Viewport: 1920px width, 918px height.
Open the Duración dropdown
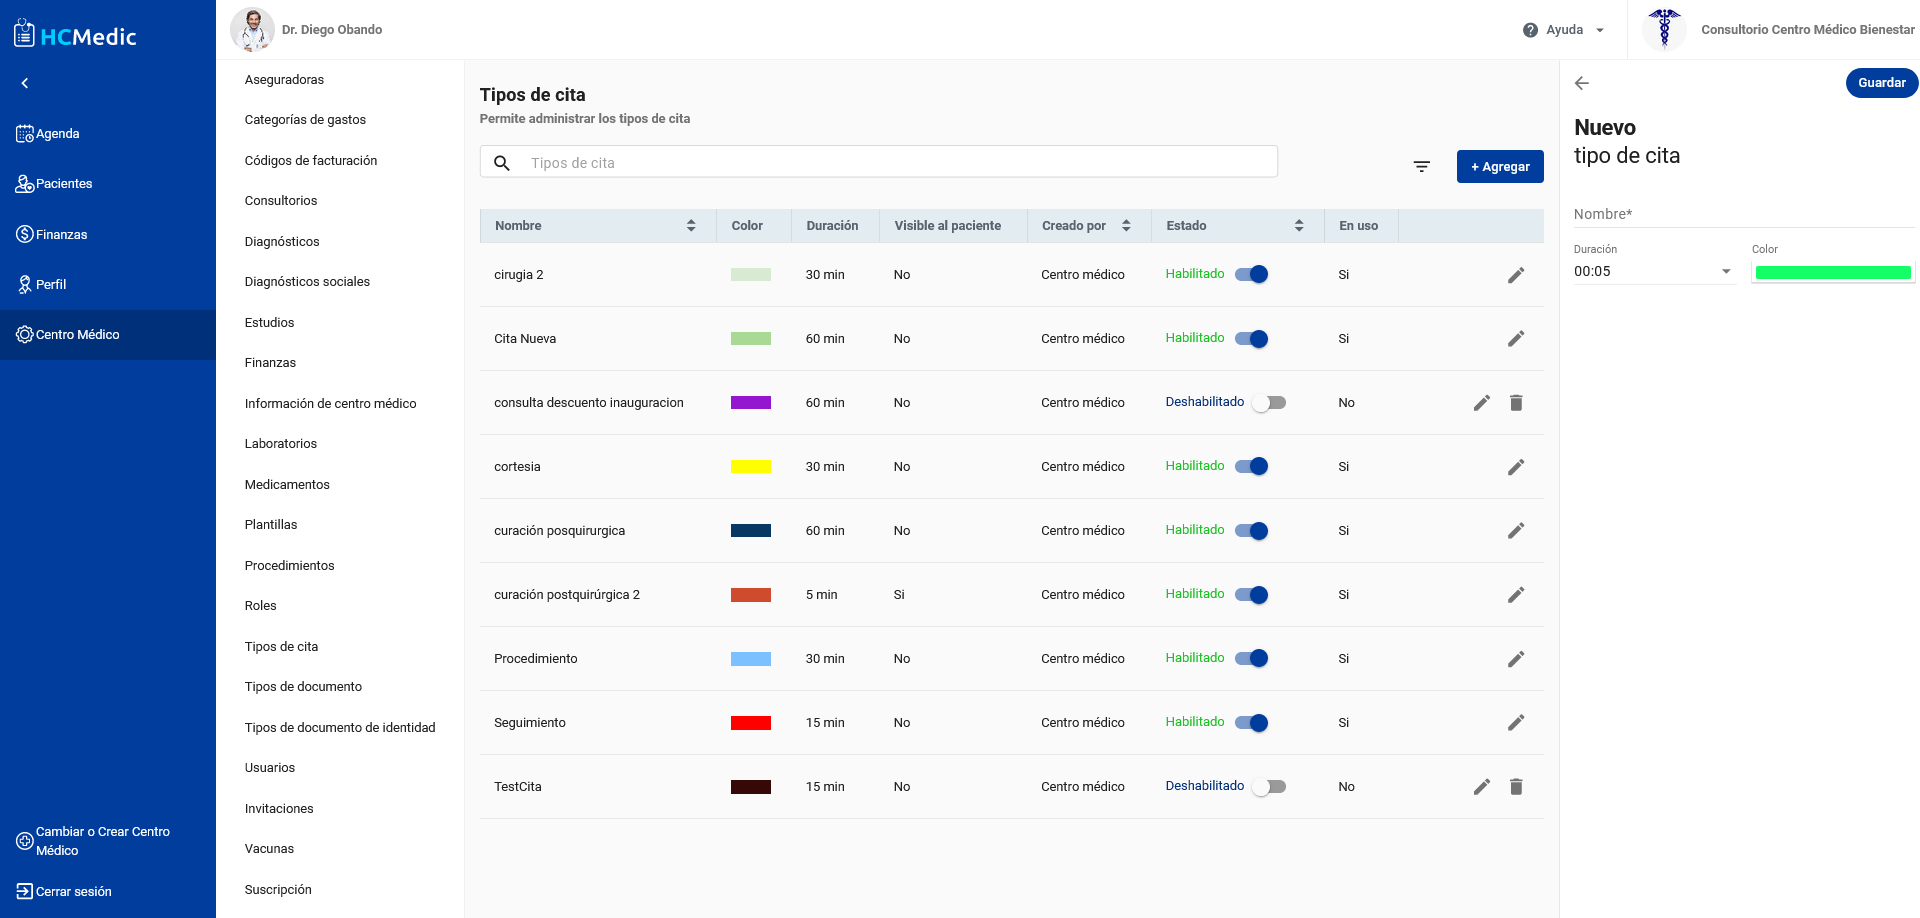pos(1653,272)
